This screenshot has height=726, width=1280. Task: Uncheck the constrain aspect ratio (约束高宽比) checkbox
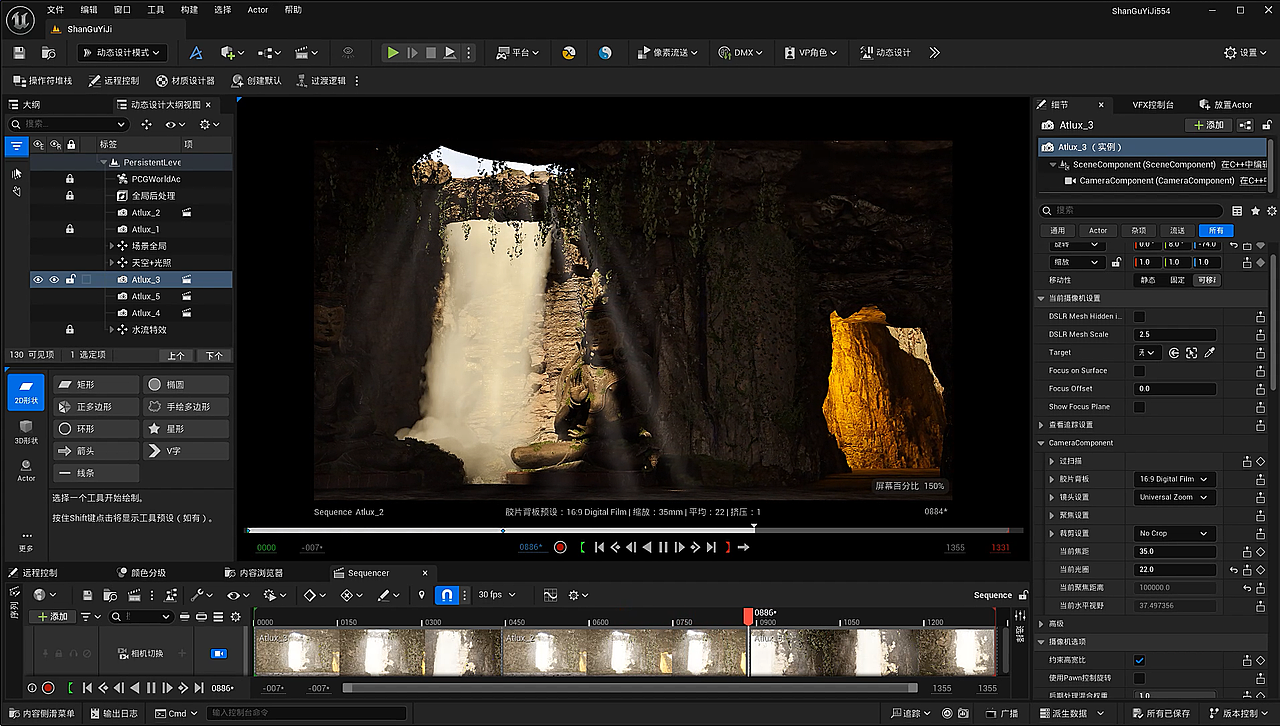click(x=1139, y=660)
